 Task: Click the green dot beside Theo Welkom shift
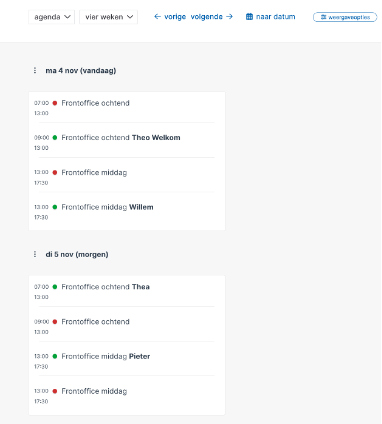click(x=55, y=138)
